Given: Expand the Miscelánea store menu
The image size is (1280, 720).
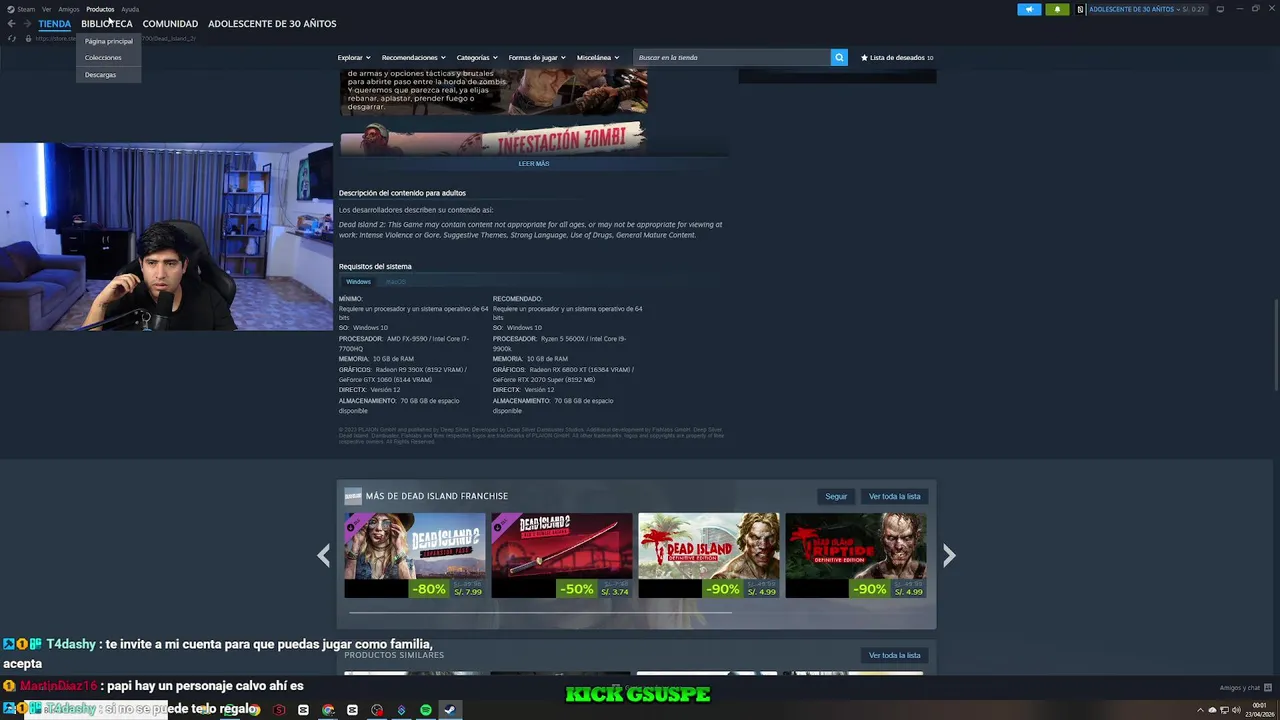Looking at the screenshot, I should pyautogui.click(x=598, y=57).
